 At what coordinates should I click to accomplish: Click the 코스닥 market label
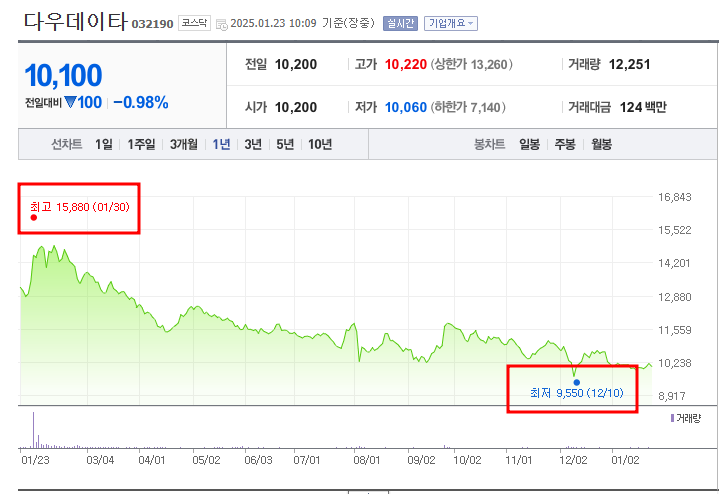tap(194, 23)
